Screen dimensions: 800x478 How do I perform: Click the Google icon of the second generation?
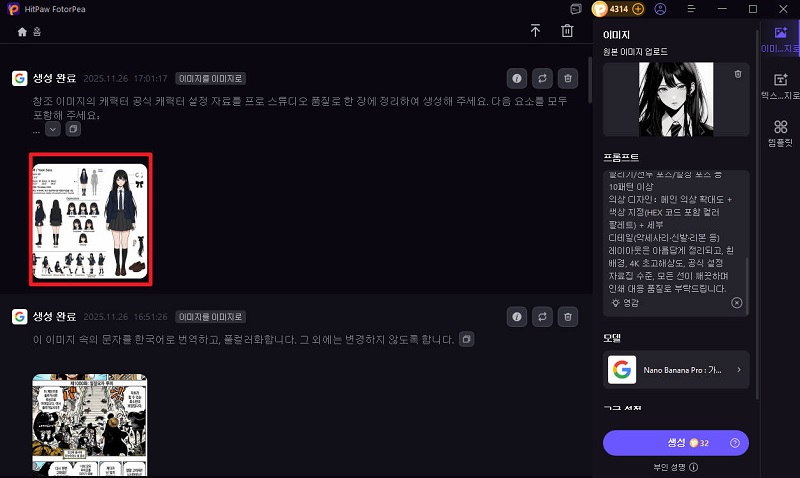click(x=19, y=316)
